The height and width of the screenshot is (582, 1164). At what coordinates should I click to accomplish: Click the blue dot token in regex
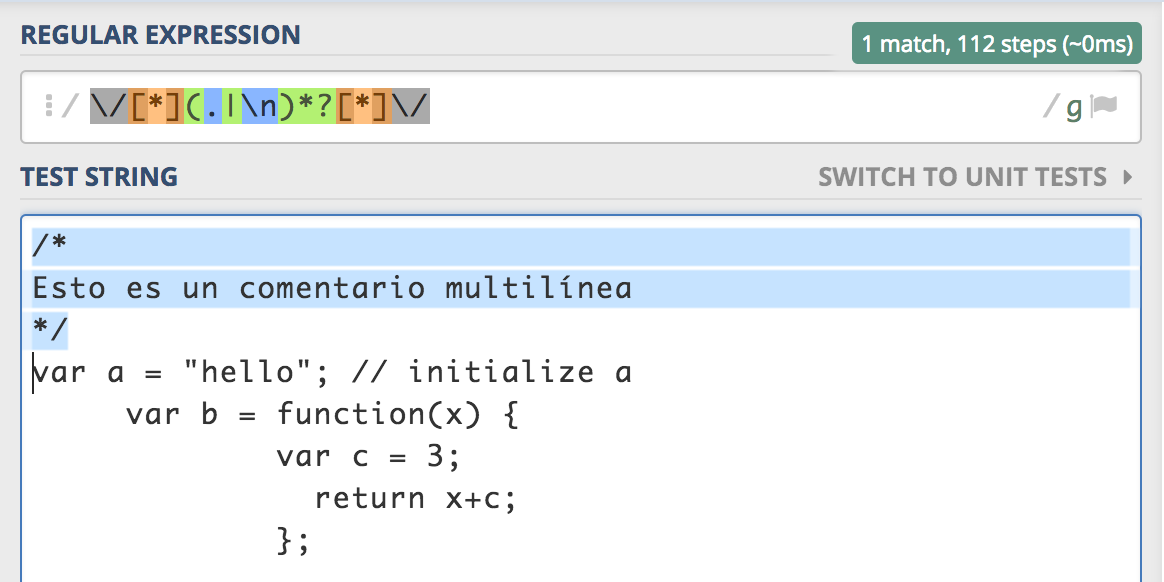(x=212, y=106)
